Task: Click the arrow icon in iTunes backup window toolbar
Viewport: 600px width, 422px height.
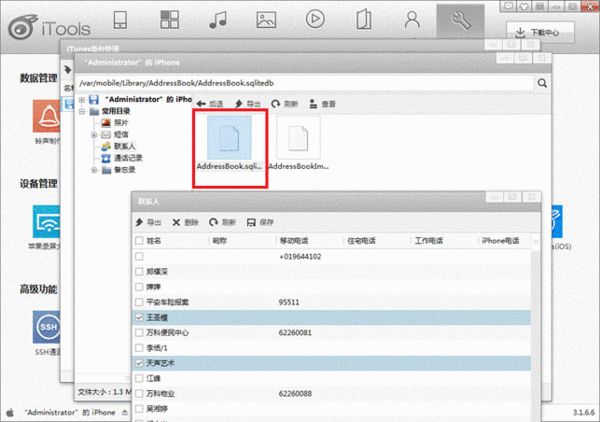Action: pyautogui.click(x=68, y=70)
